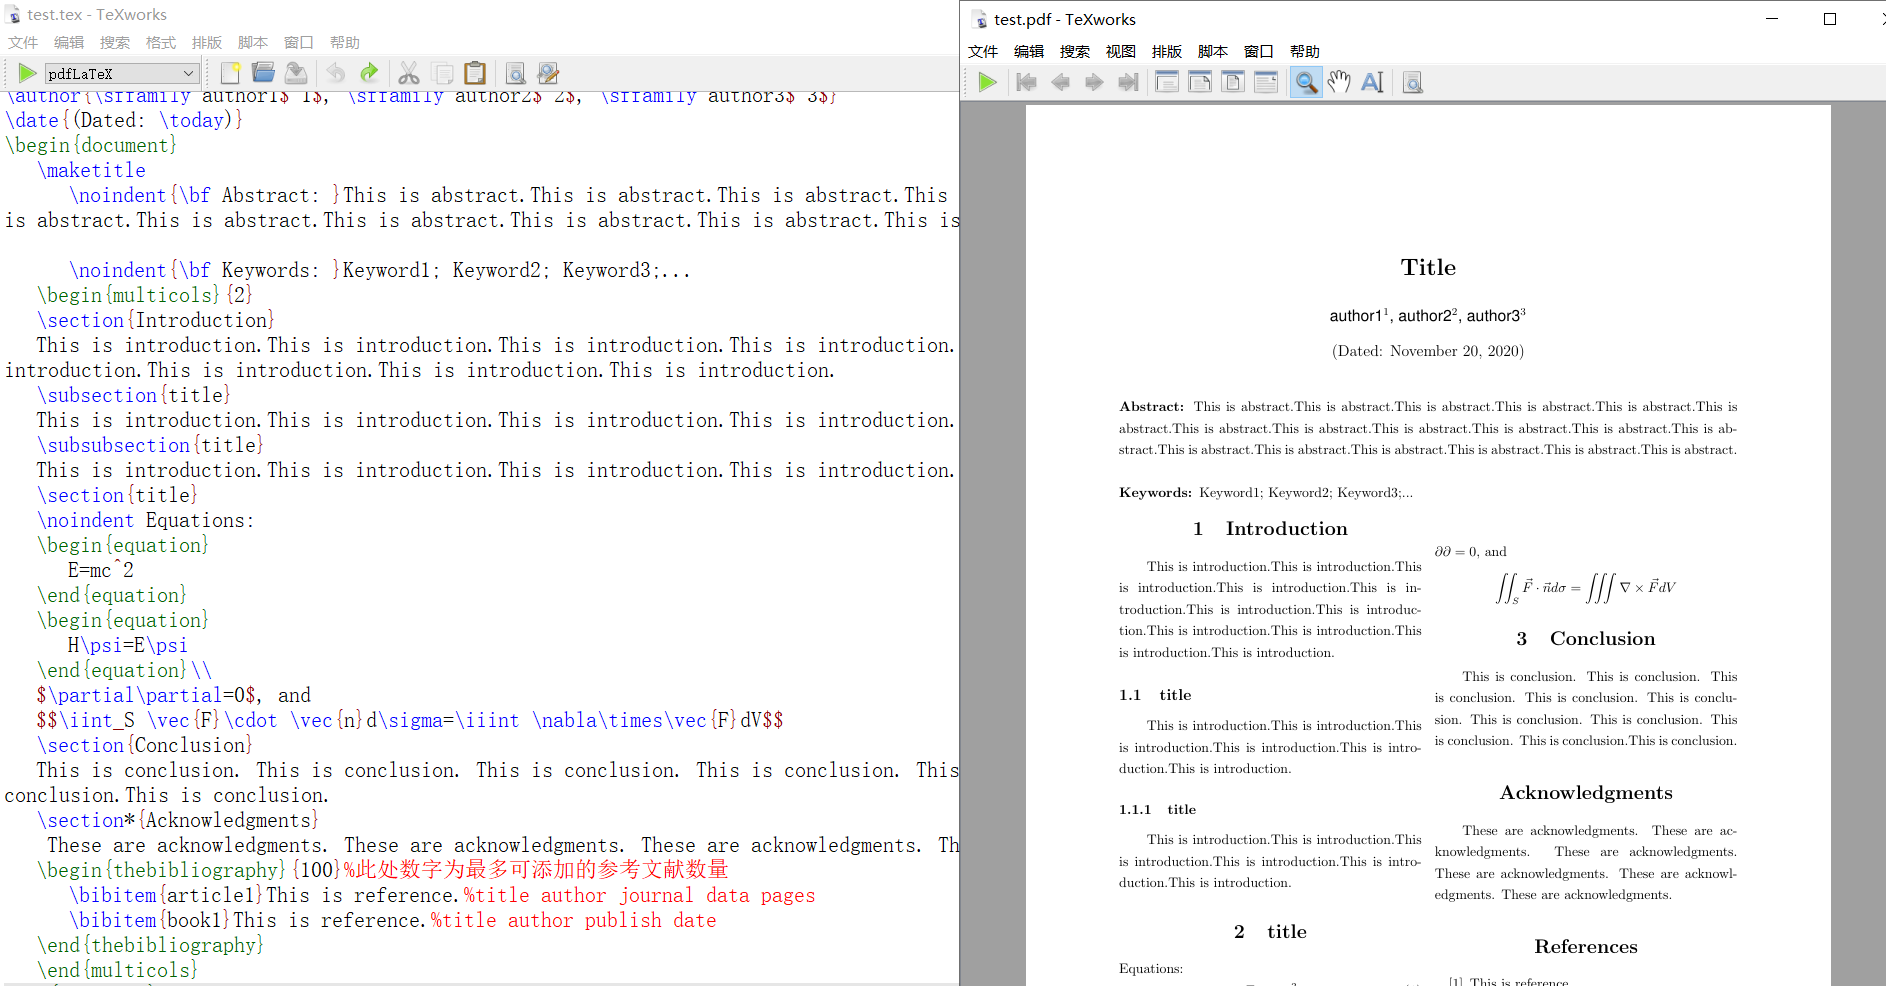Go to the next page in the PDF viewer
Screen dimensions: 1886x986
pyautogui.click(x=1094, y=82)
